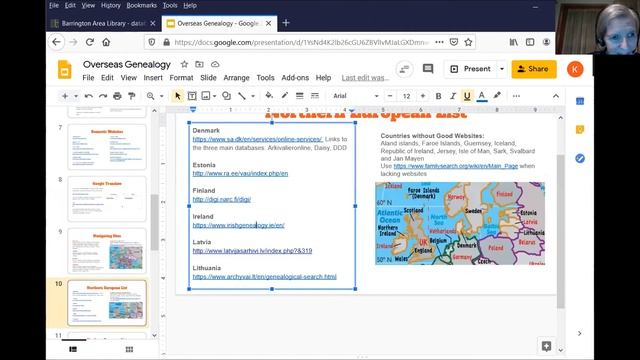Open the Insert menu in Slides

click(153, 78)
